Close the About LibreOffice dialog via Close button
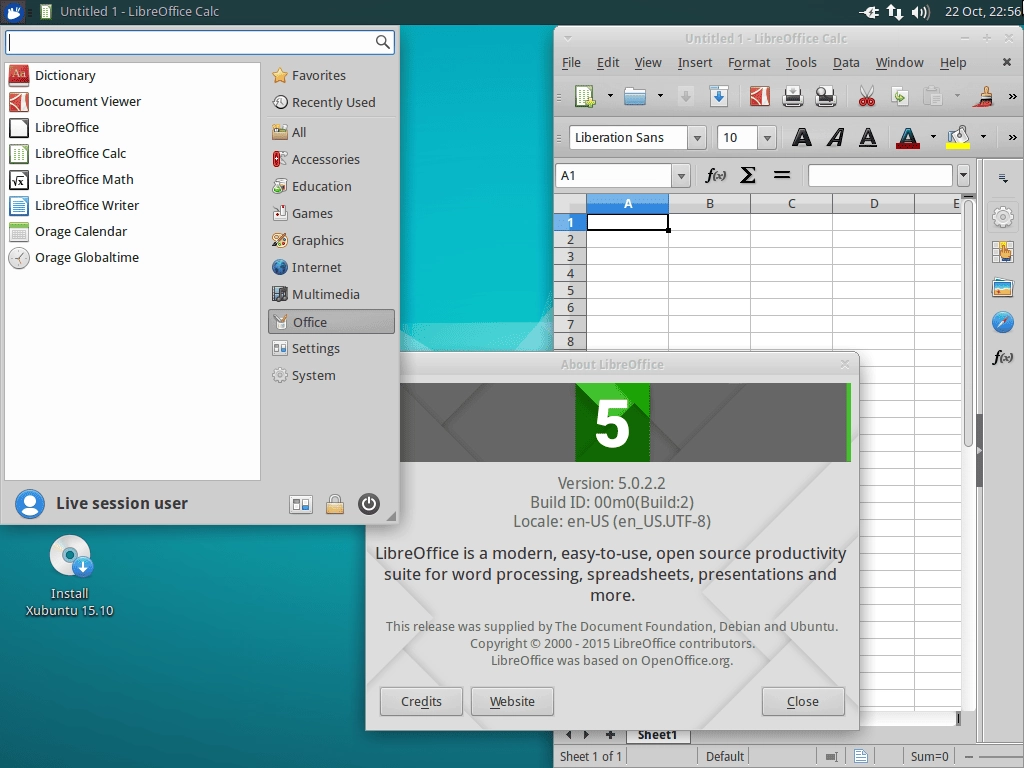Screen dimensions: 1024x768 click(x=803, y=701)
